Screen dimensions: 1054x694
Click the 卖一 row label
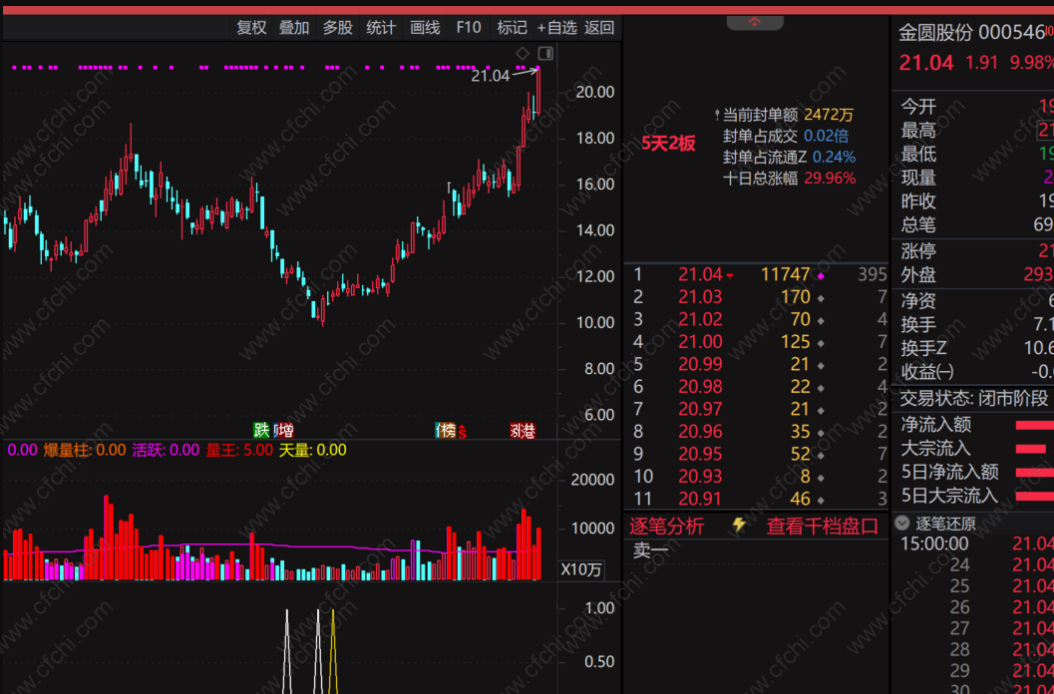click(651, 551)
